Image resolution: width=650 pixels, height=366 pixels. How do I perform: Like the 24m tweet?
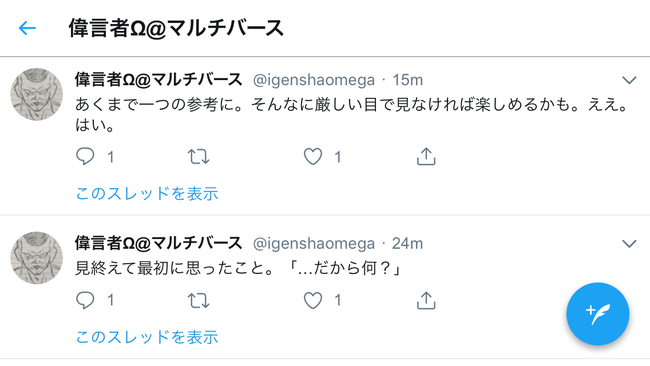[313, 300]
